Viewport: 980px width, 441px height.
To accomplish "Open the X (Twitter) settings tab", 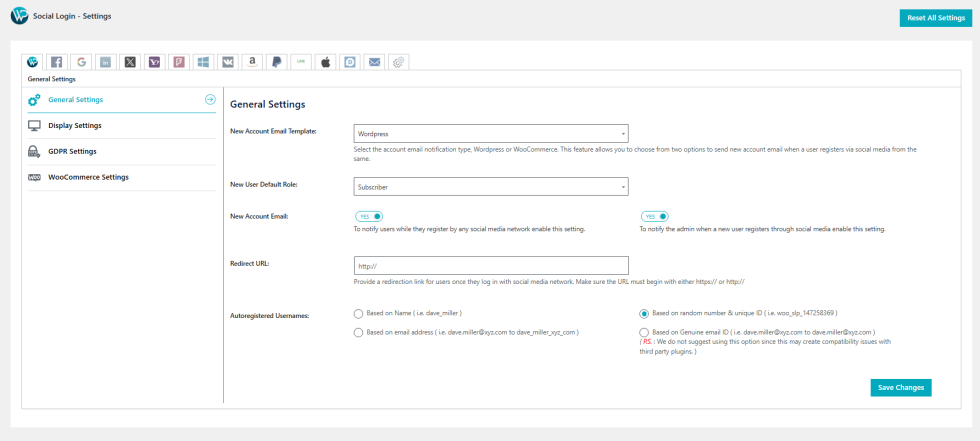I will click(x=130, y=62).
